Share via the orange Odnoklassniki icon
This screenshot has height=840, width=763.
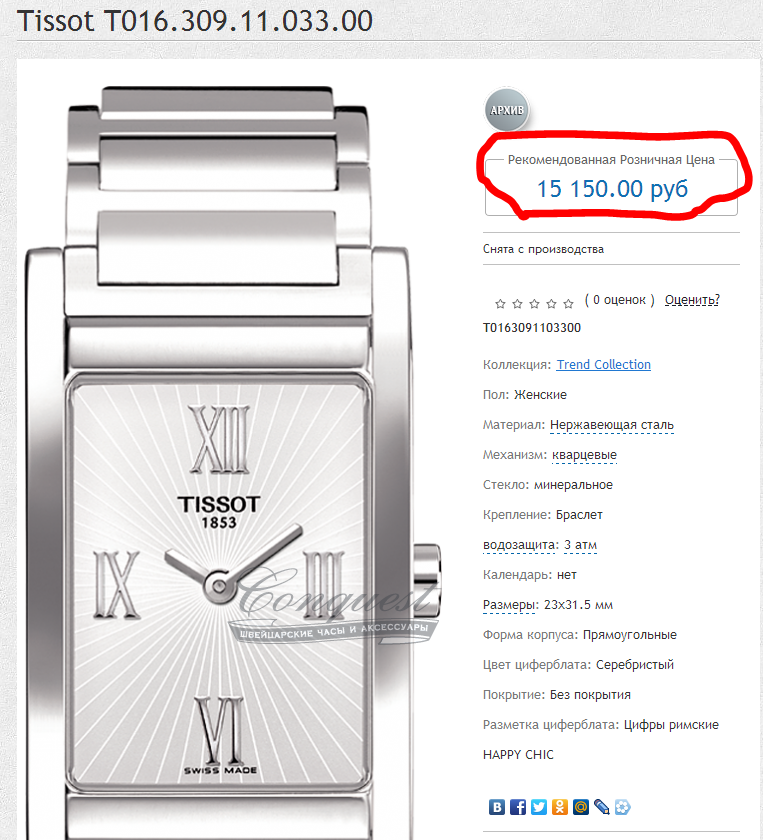(x=559, y=807)
